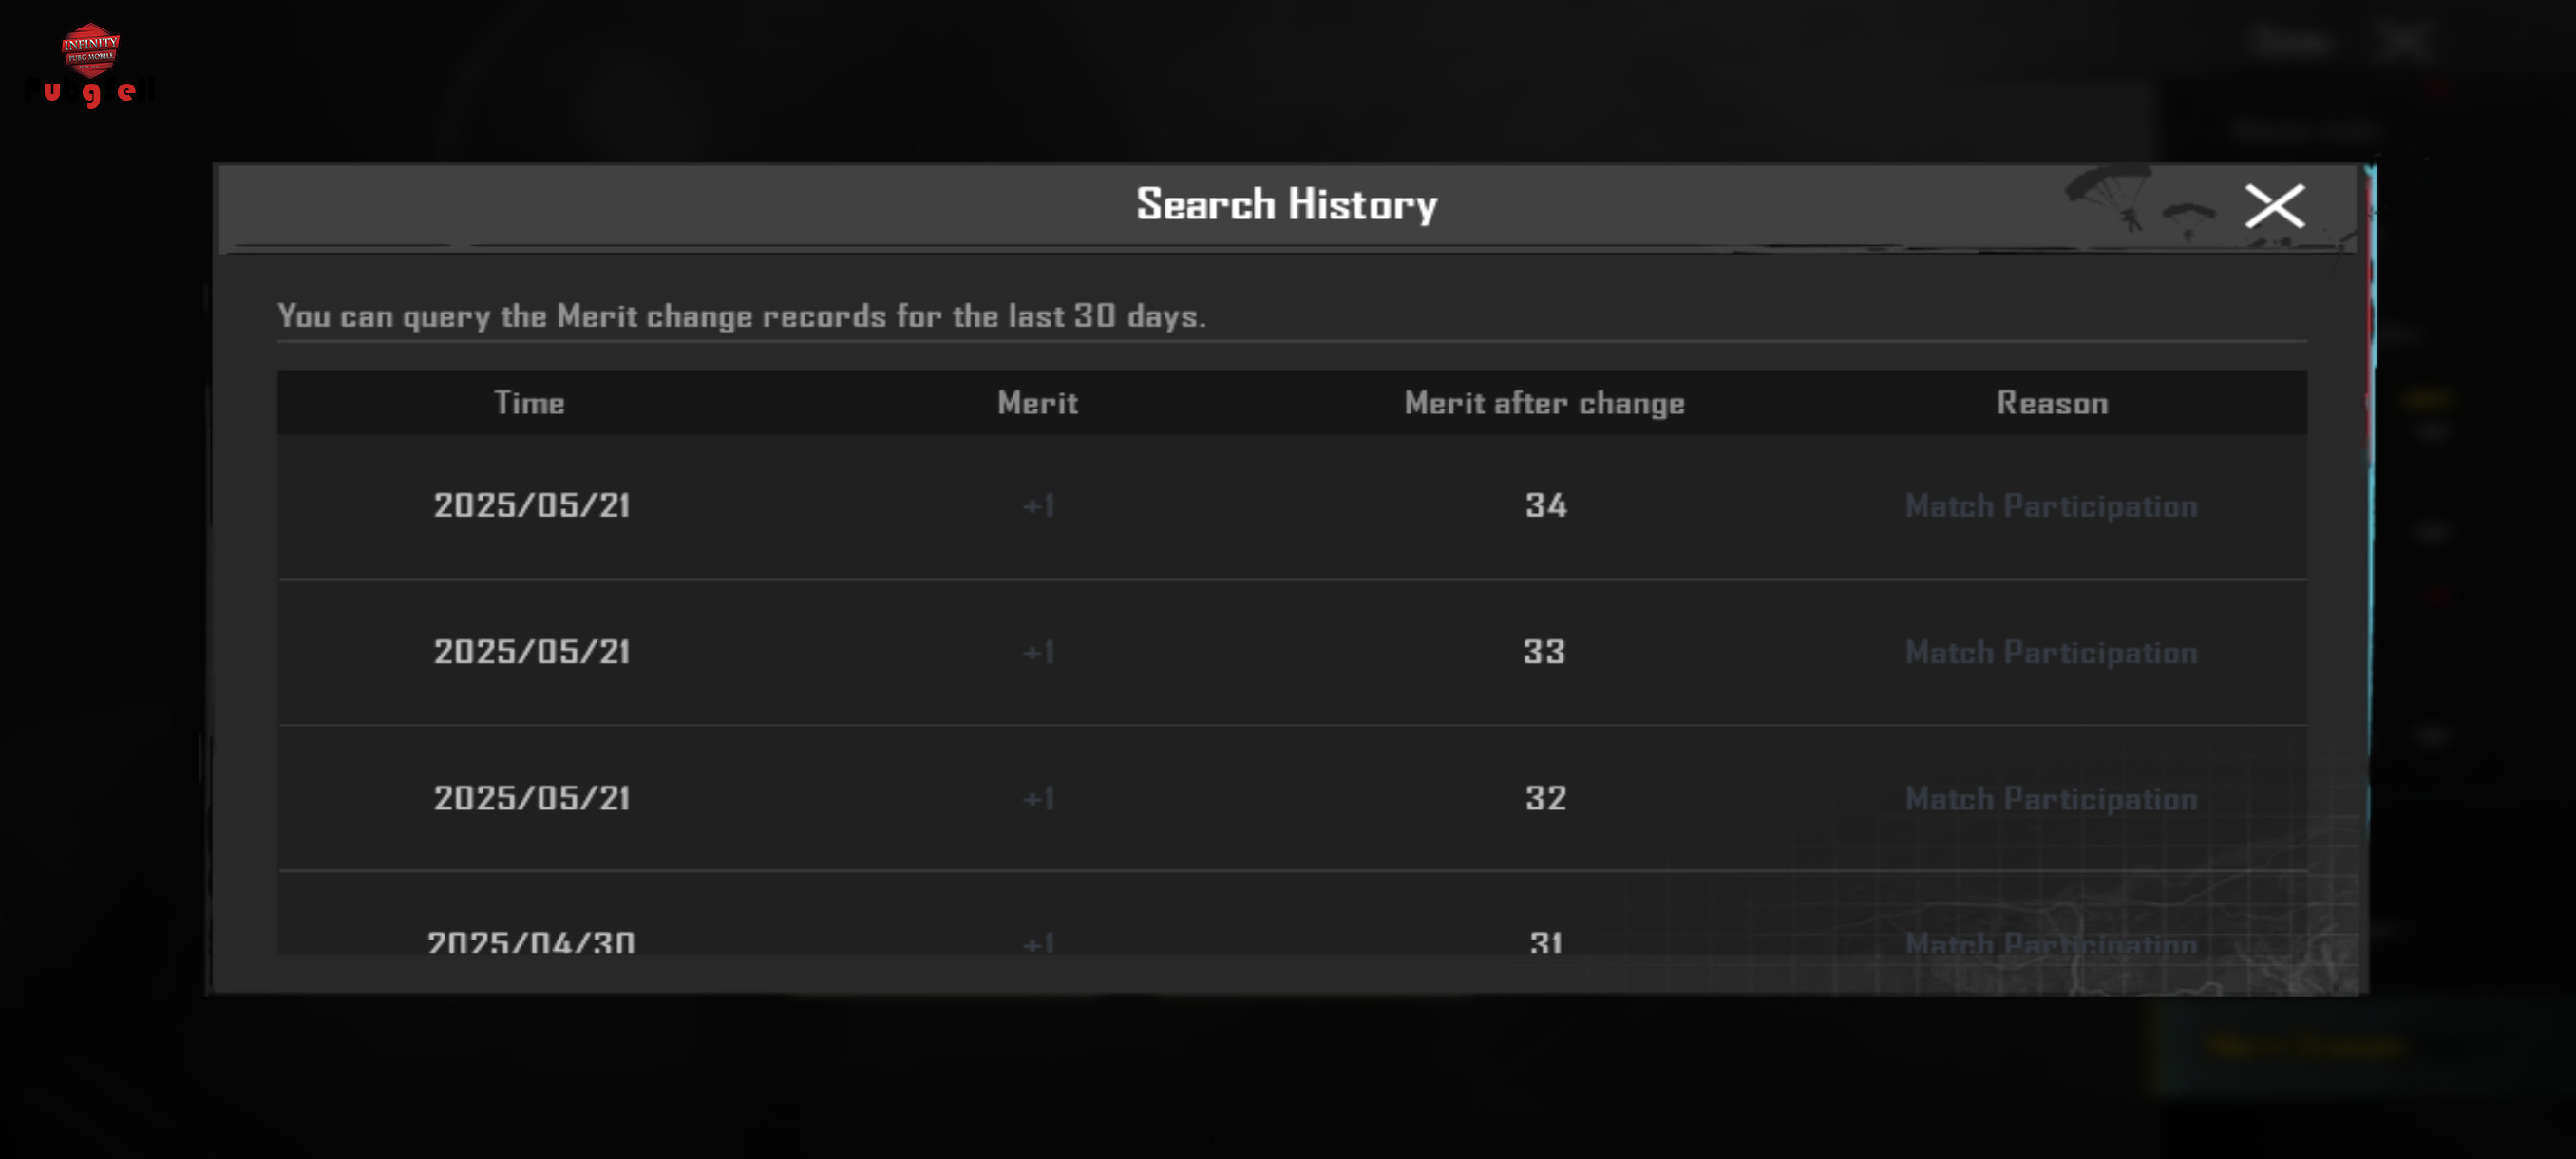Click Match Participation in the merit 32 row
The height and width of the screenshot is (1159, 2576).
[2051, 799]
